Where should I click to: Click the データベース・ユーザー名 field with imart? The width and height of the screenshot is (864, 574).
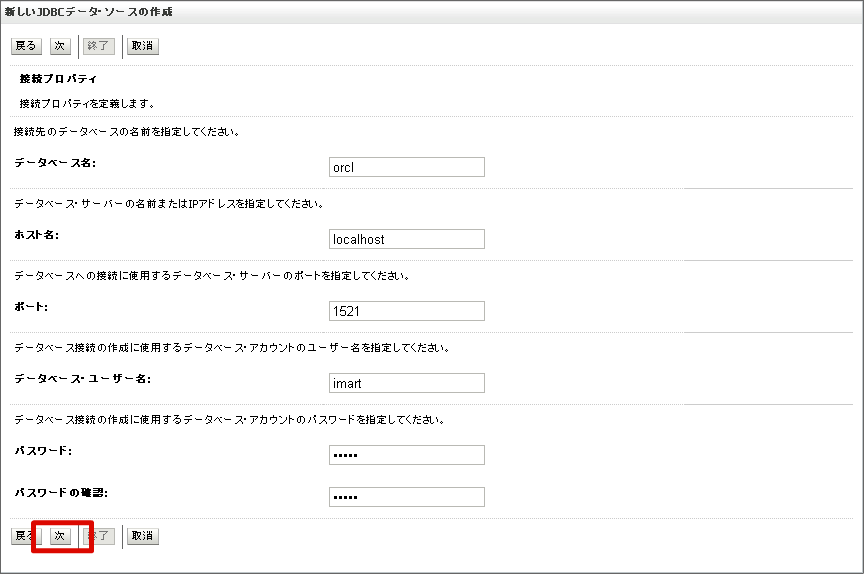tap(406, 383)
